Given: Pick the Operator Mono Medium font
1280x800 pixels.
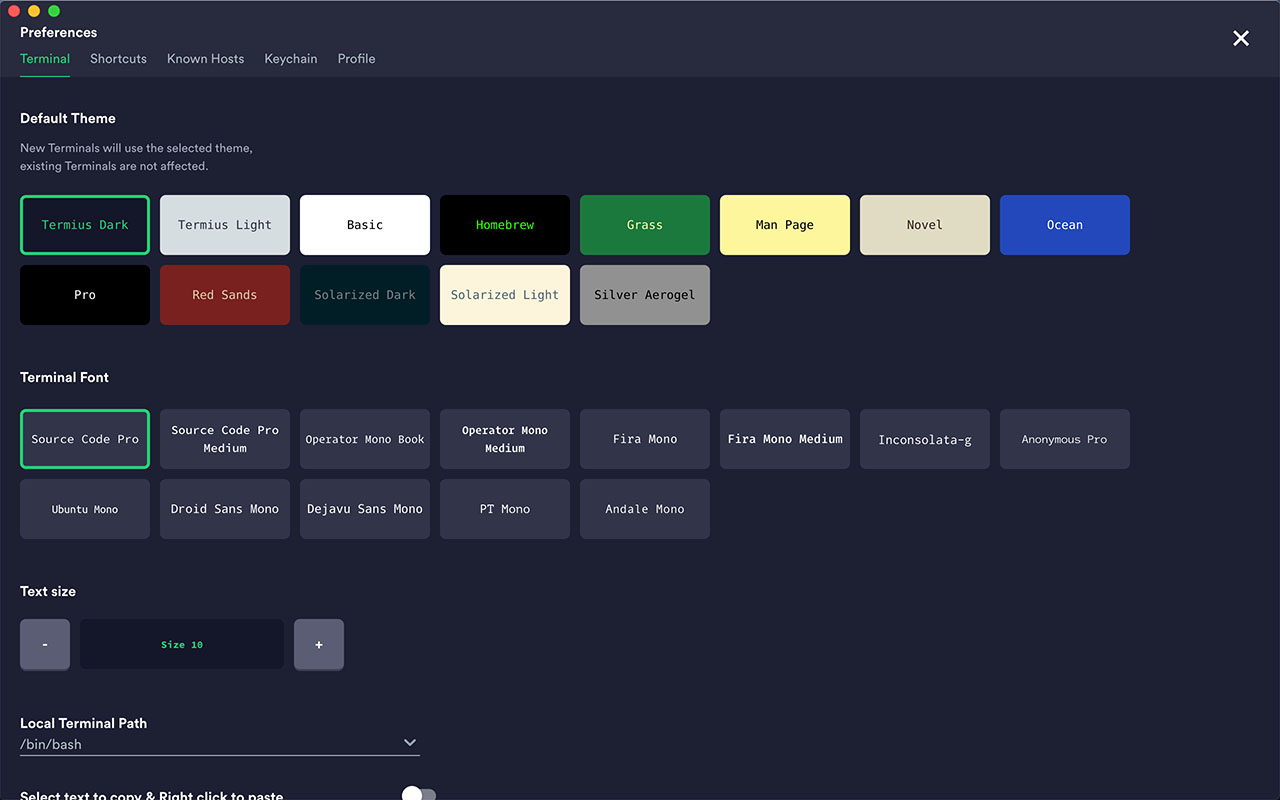Looking at the screenshot, I should 505,439.
